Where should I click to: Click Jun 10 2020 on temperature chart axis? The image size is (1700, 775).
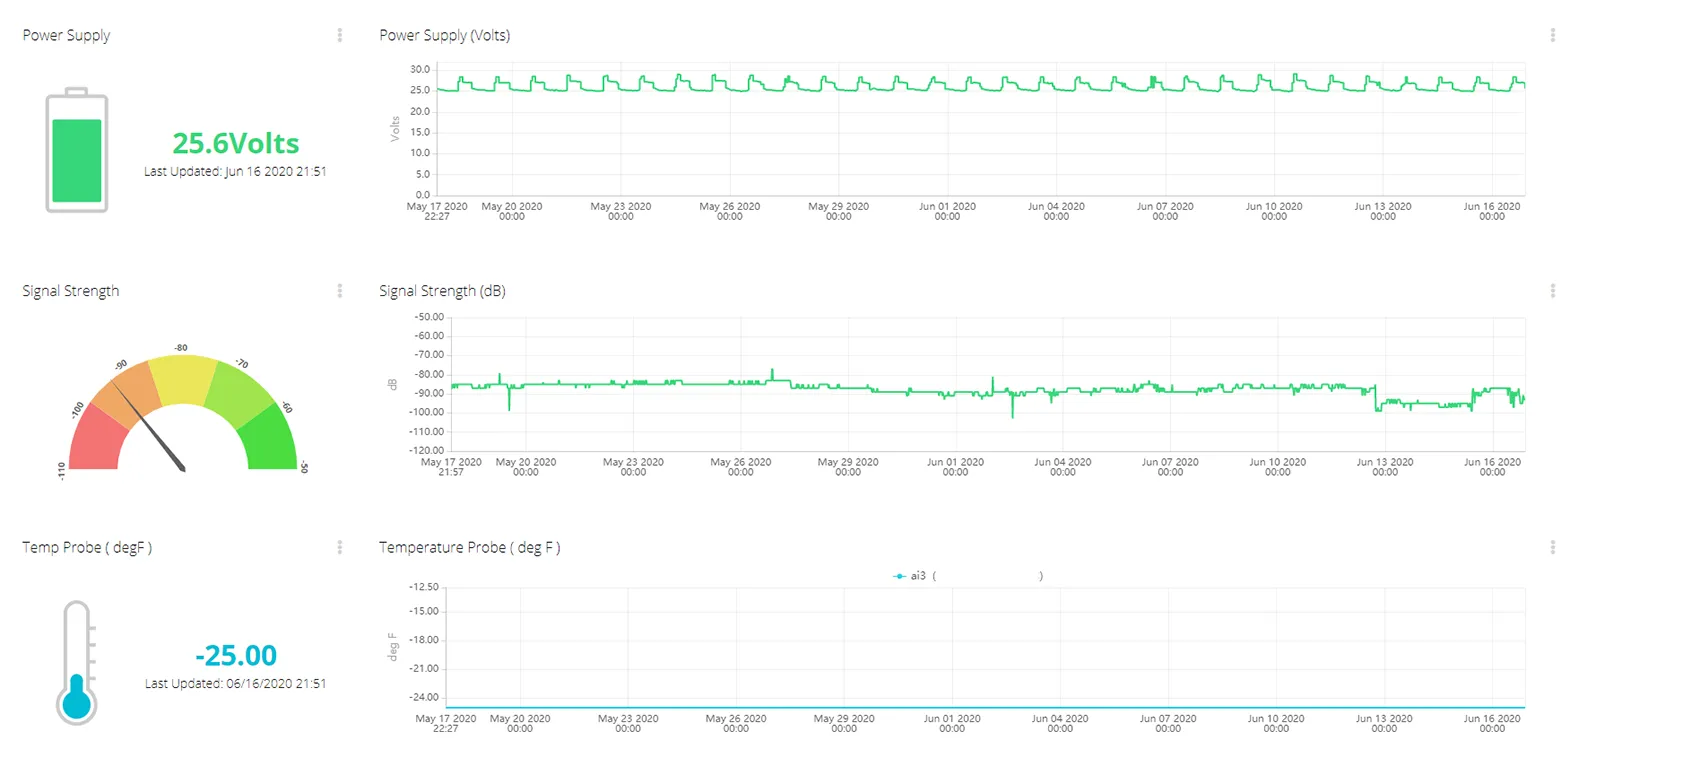click(x=1276, y=723)
